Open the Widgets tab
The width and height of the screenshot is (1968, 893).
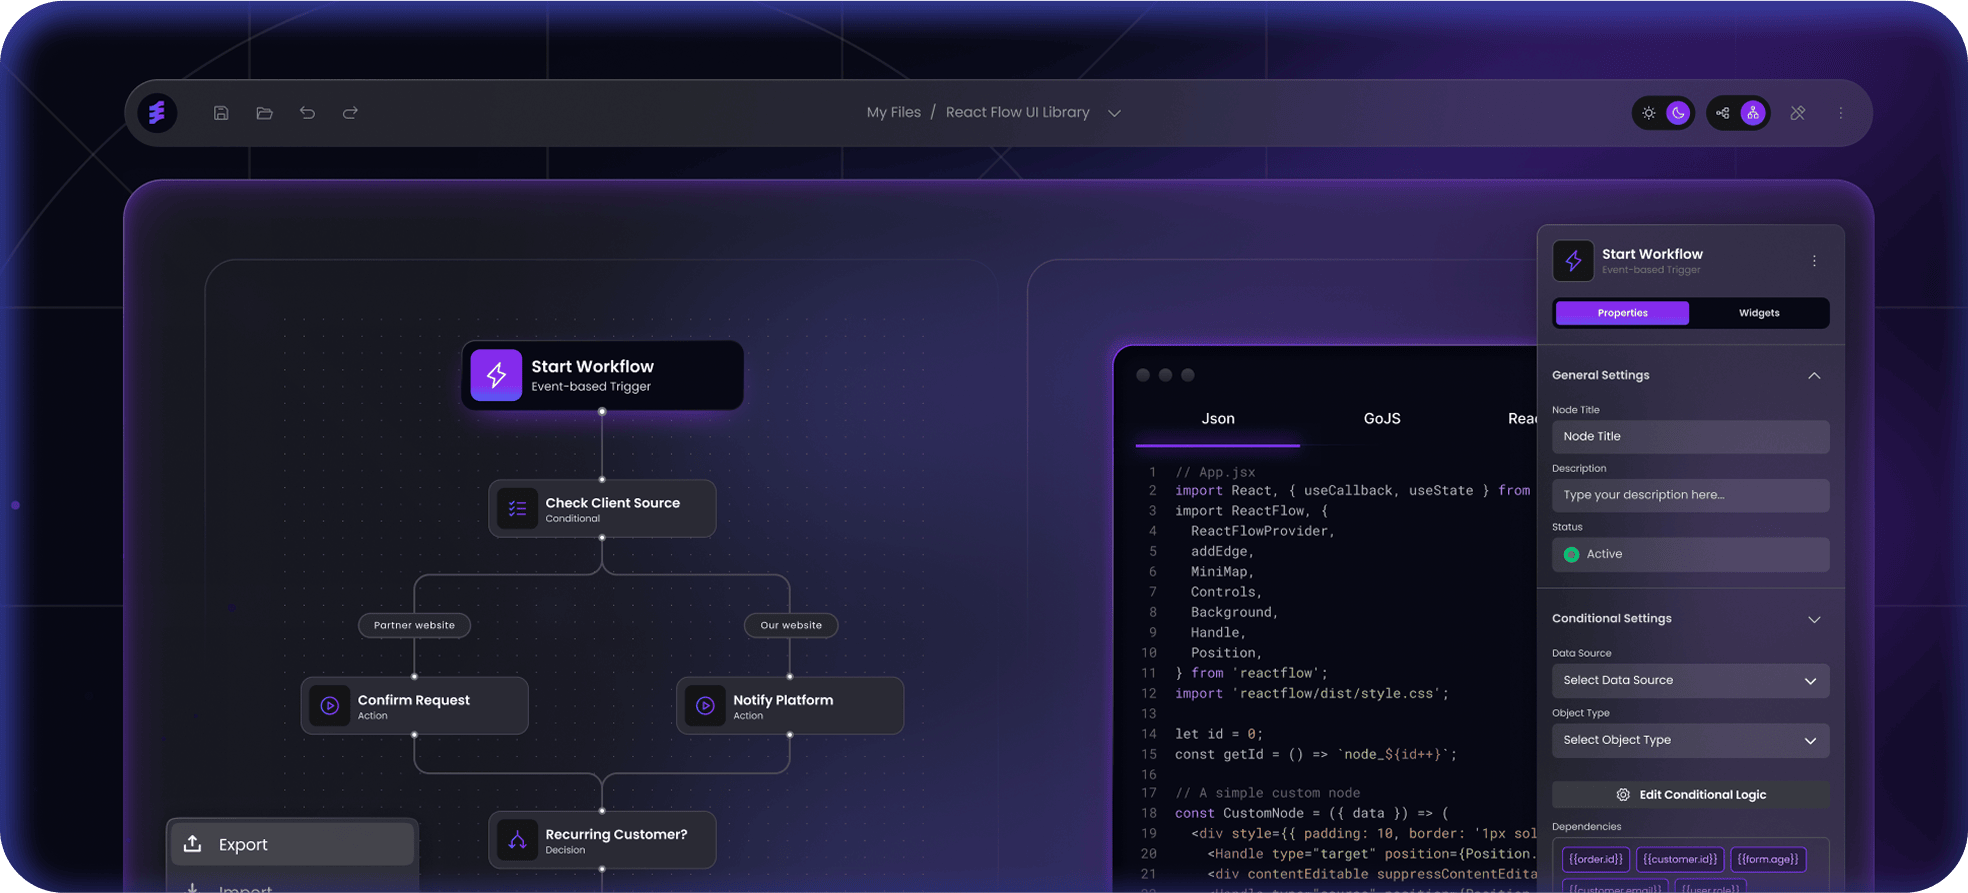(1759, 313)
